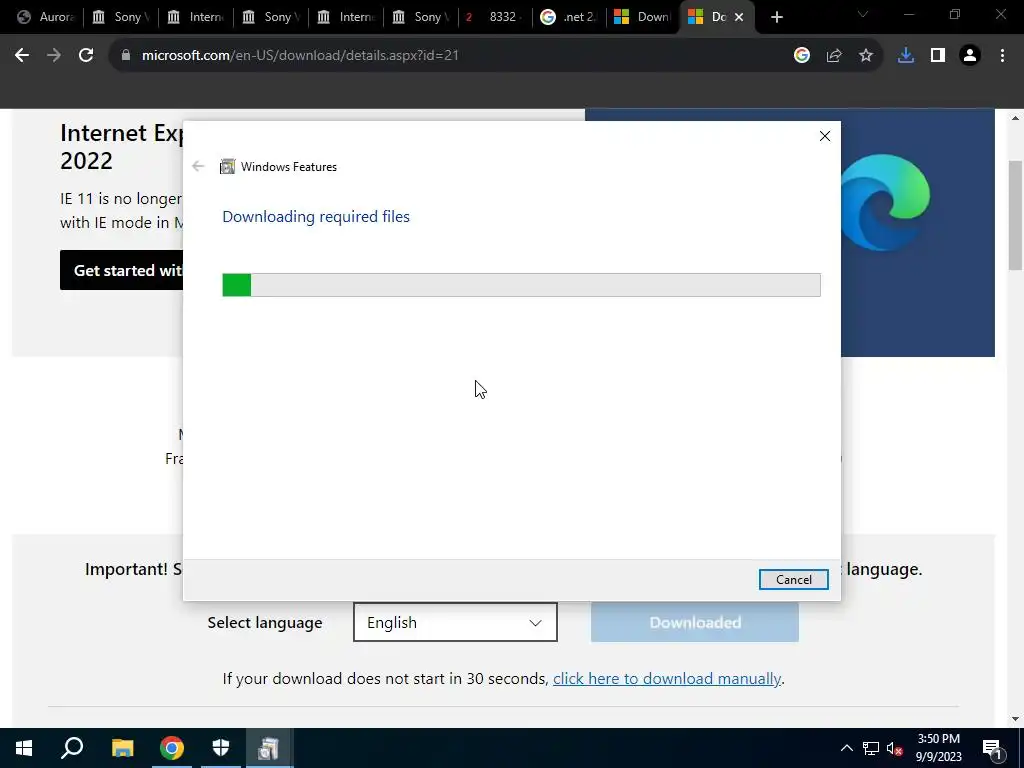Image resolution: width=1024 pixels, height=768 pixels.
Task: Bookmark this page with star
Action: click(x=866, y=56)
